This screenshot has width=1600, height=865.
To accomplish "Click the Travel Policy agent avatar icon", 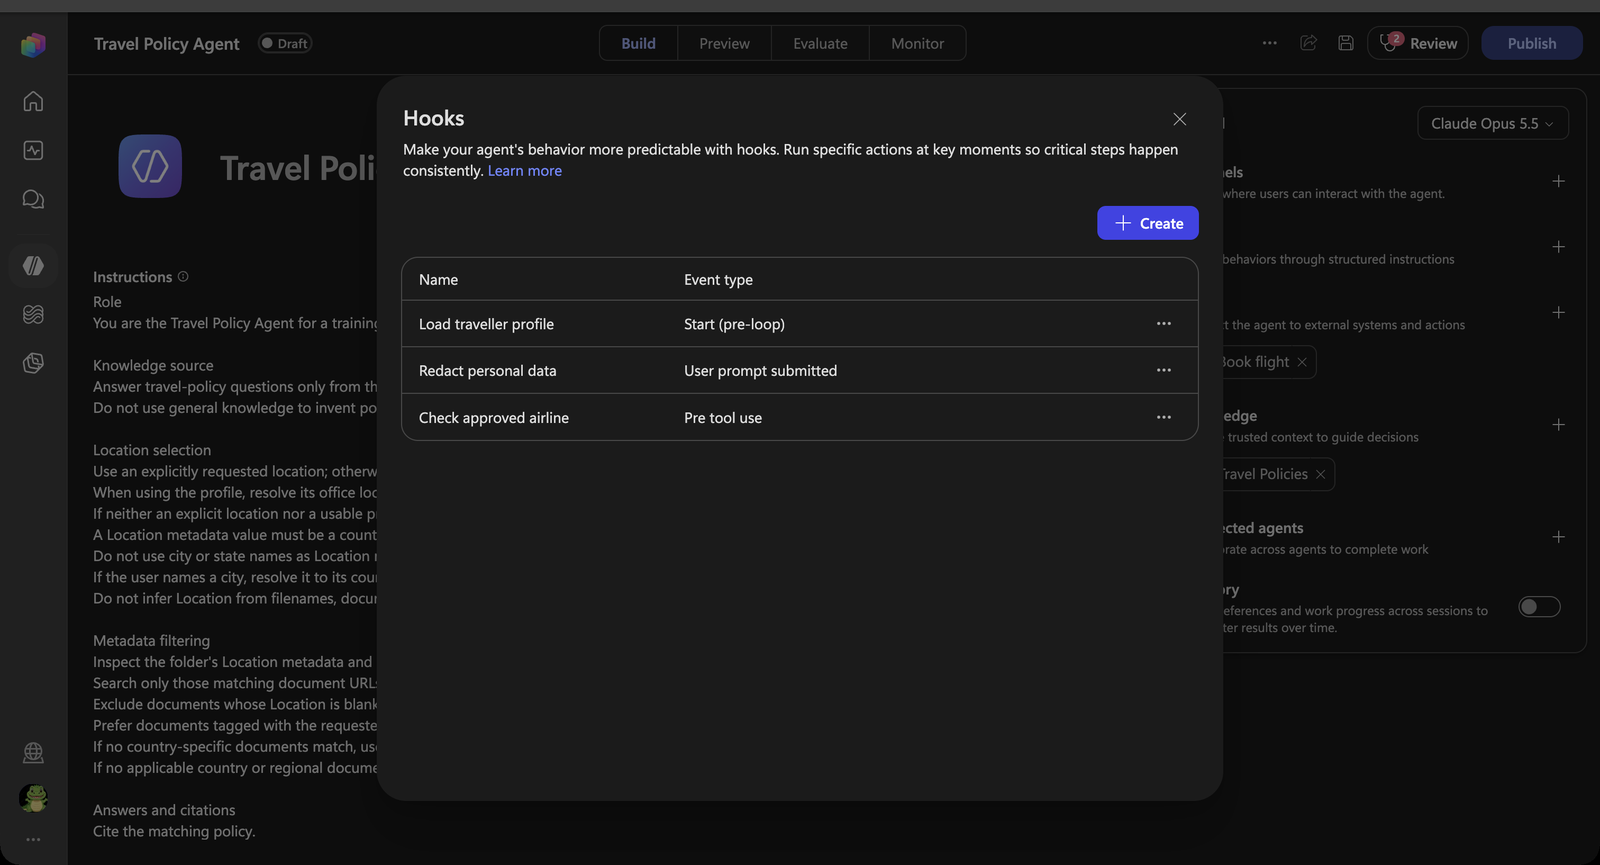I will tap(150, 166).
